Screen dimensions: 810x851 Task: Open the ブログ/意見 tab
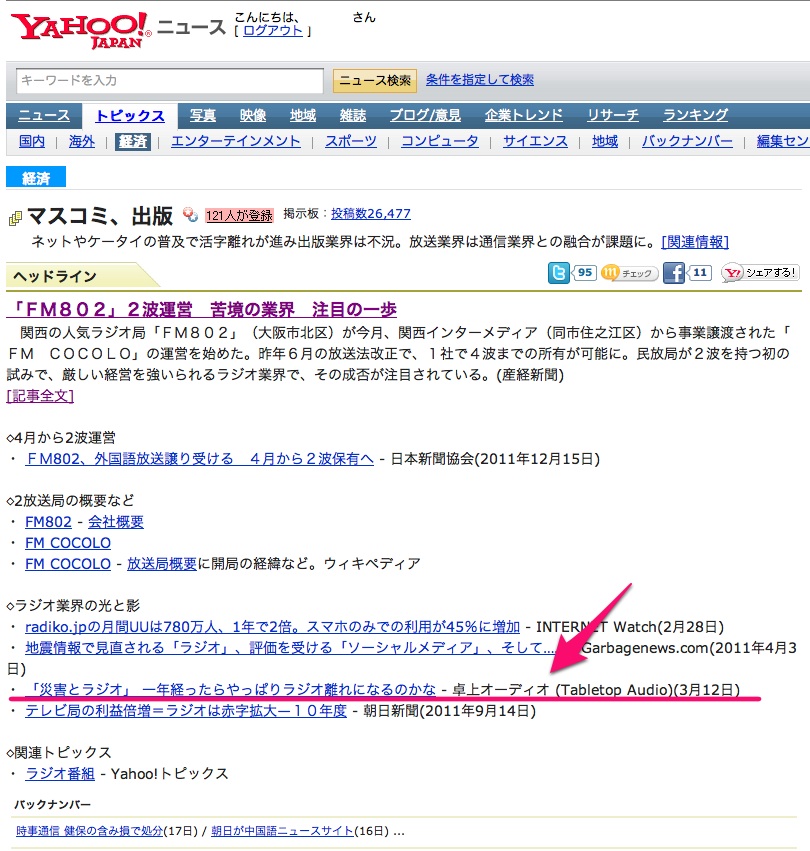(x=425, y=115)
